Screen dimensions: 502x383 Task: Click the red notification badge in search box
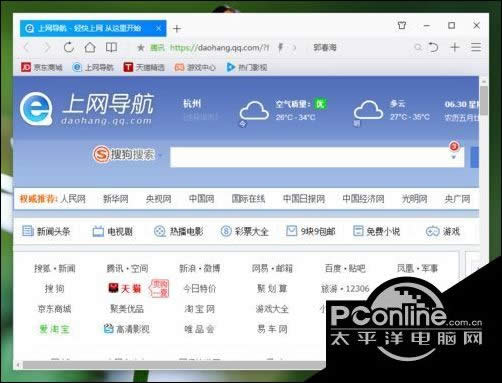point(454,146)
